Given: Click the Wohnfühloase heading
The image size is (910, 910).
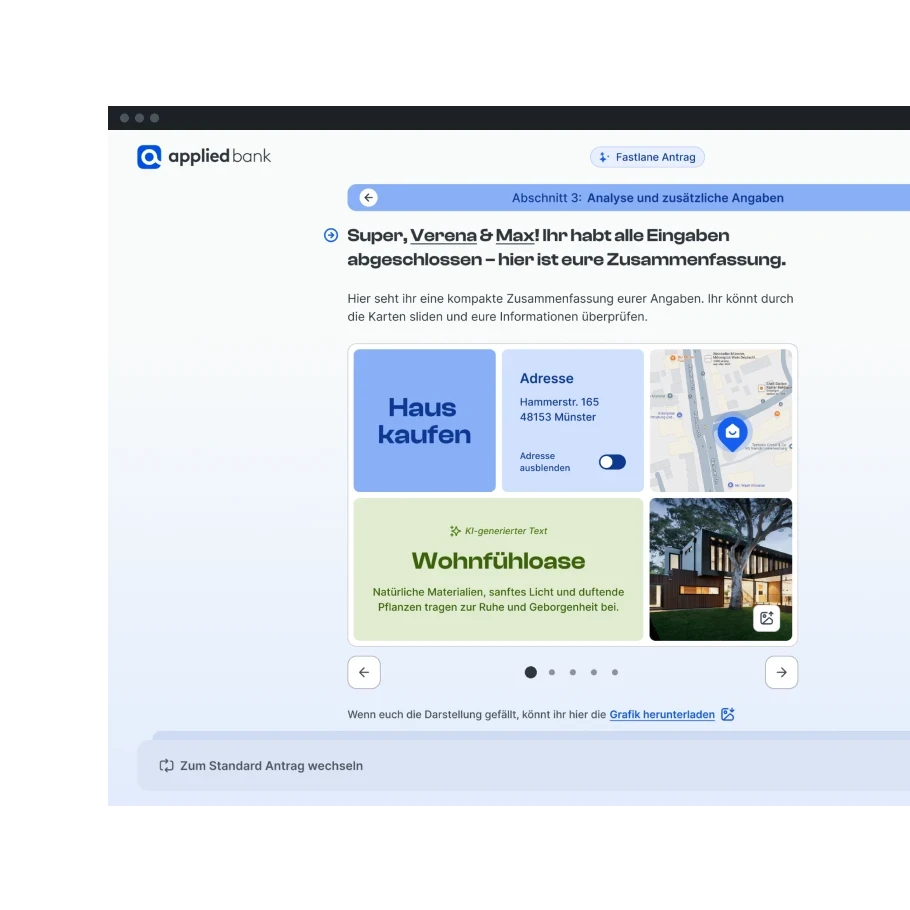Looking at the screenshot, I should coord(498,561).
